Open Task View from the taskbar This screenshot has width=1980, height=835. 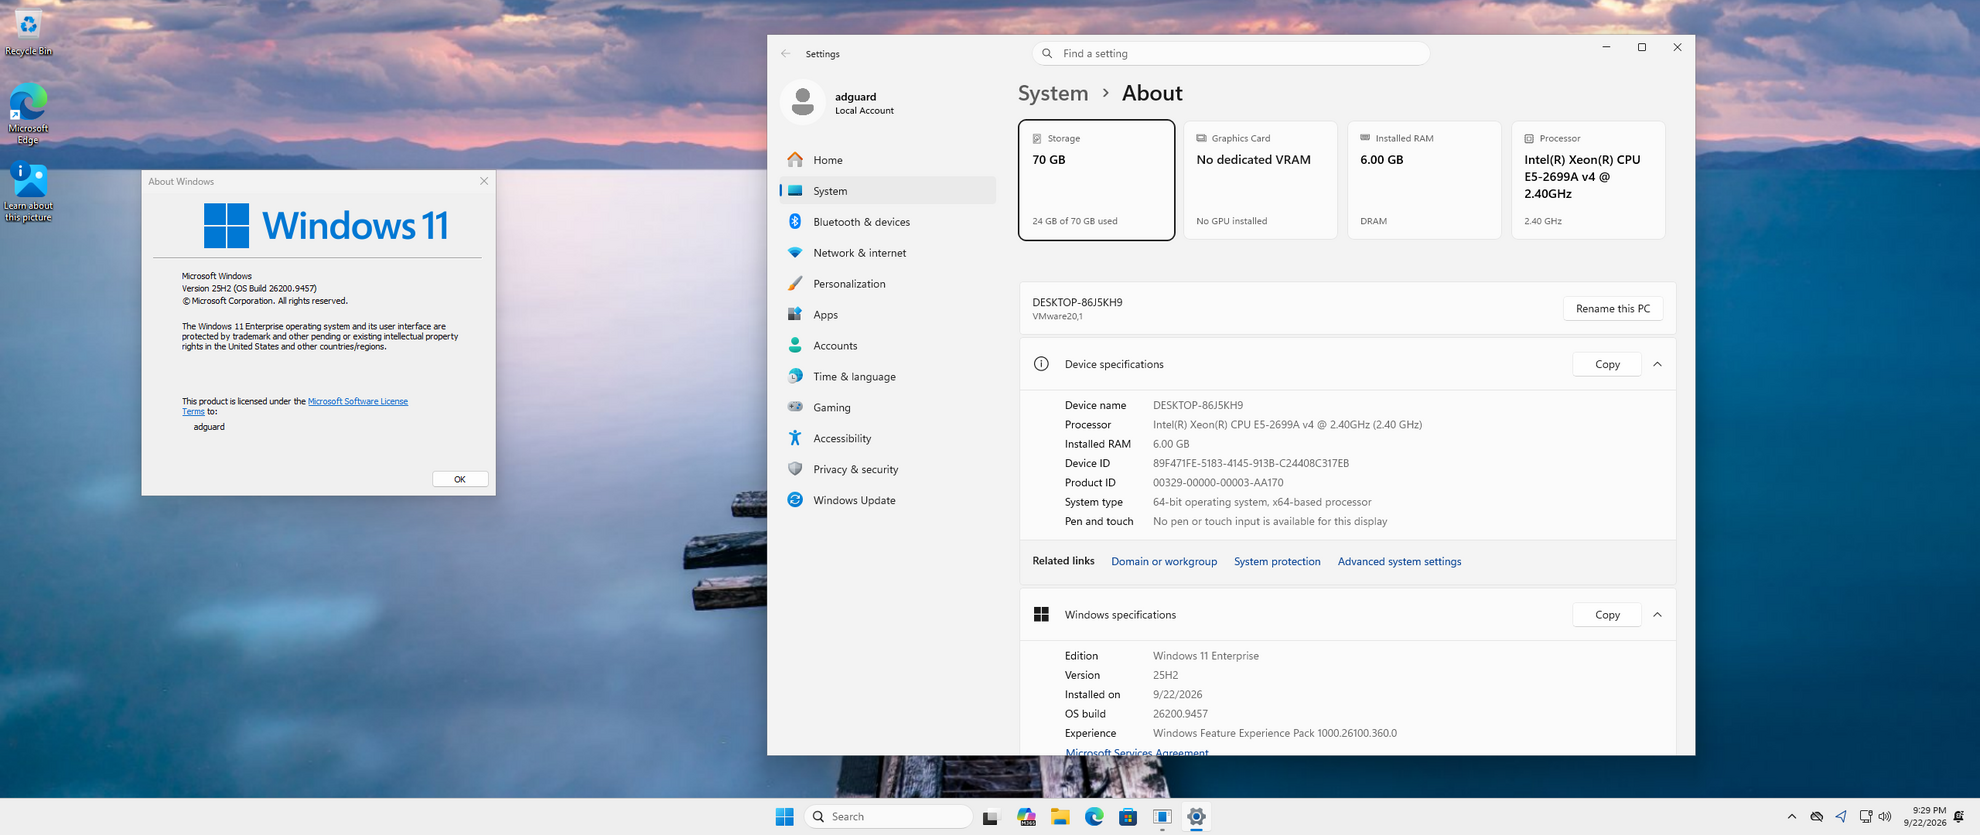[x=990, y=817]
